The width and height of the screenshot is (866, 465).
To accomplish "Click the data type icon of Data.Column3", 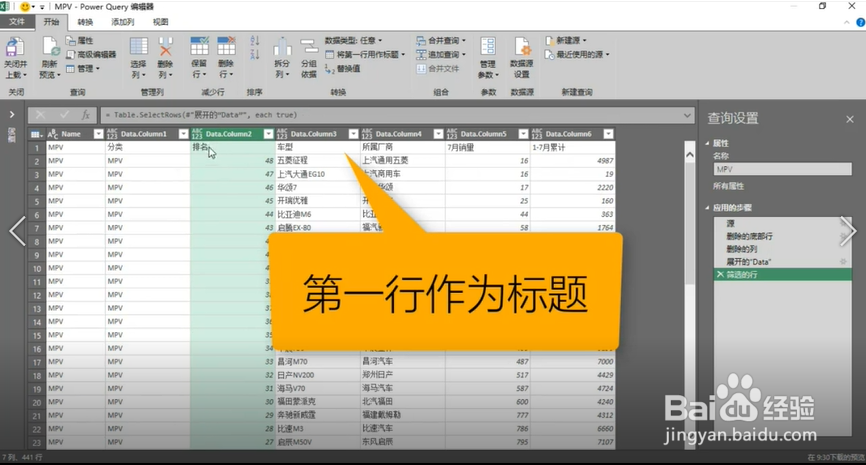I will coord(282,134).
